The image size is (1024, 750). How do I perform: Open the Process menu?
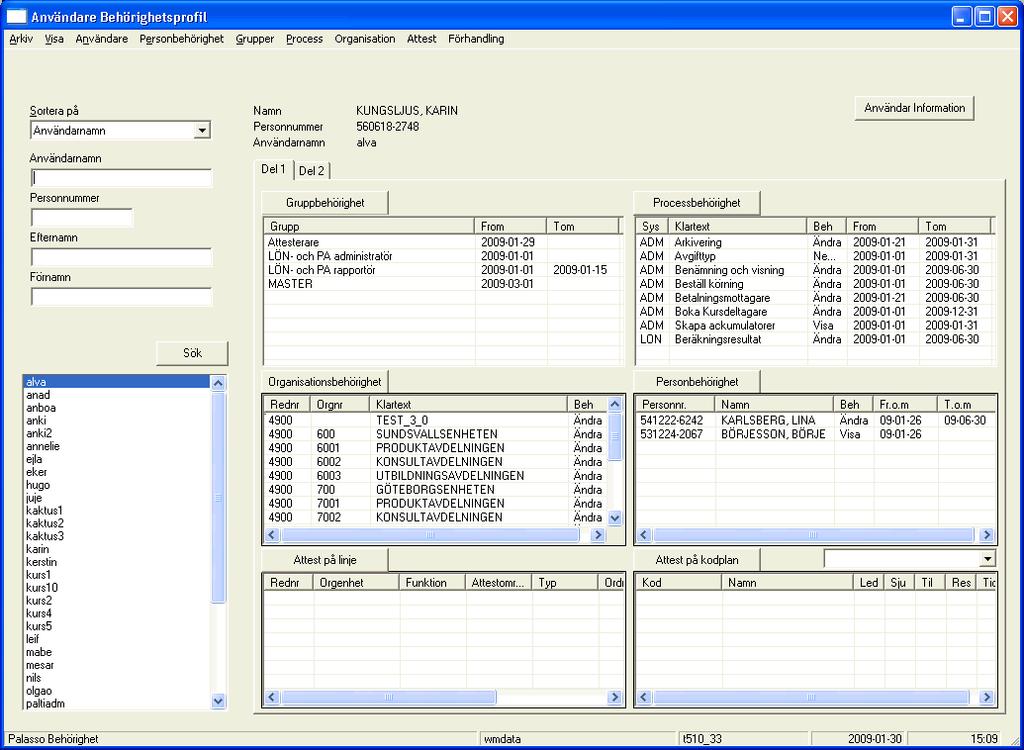pos(304,39)
